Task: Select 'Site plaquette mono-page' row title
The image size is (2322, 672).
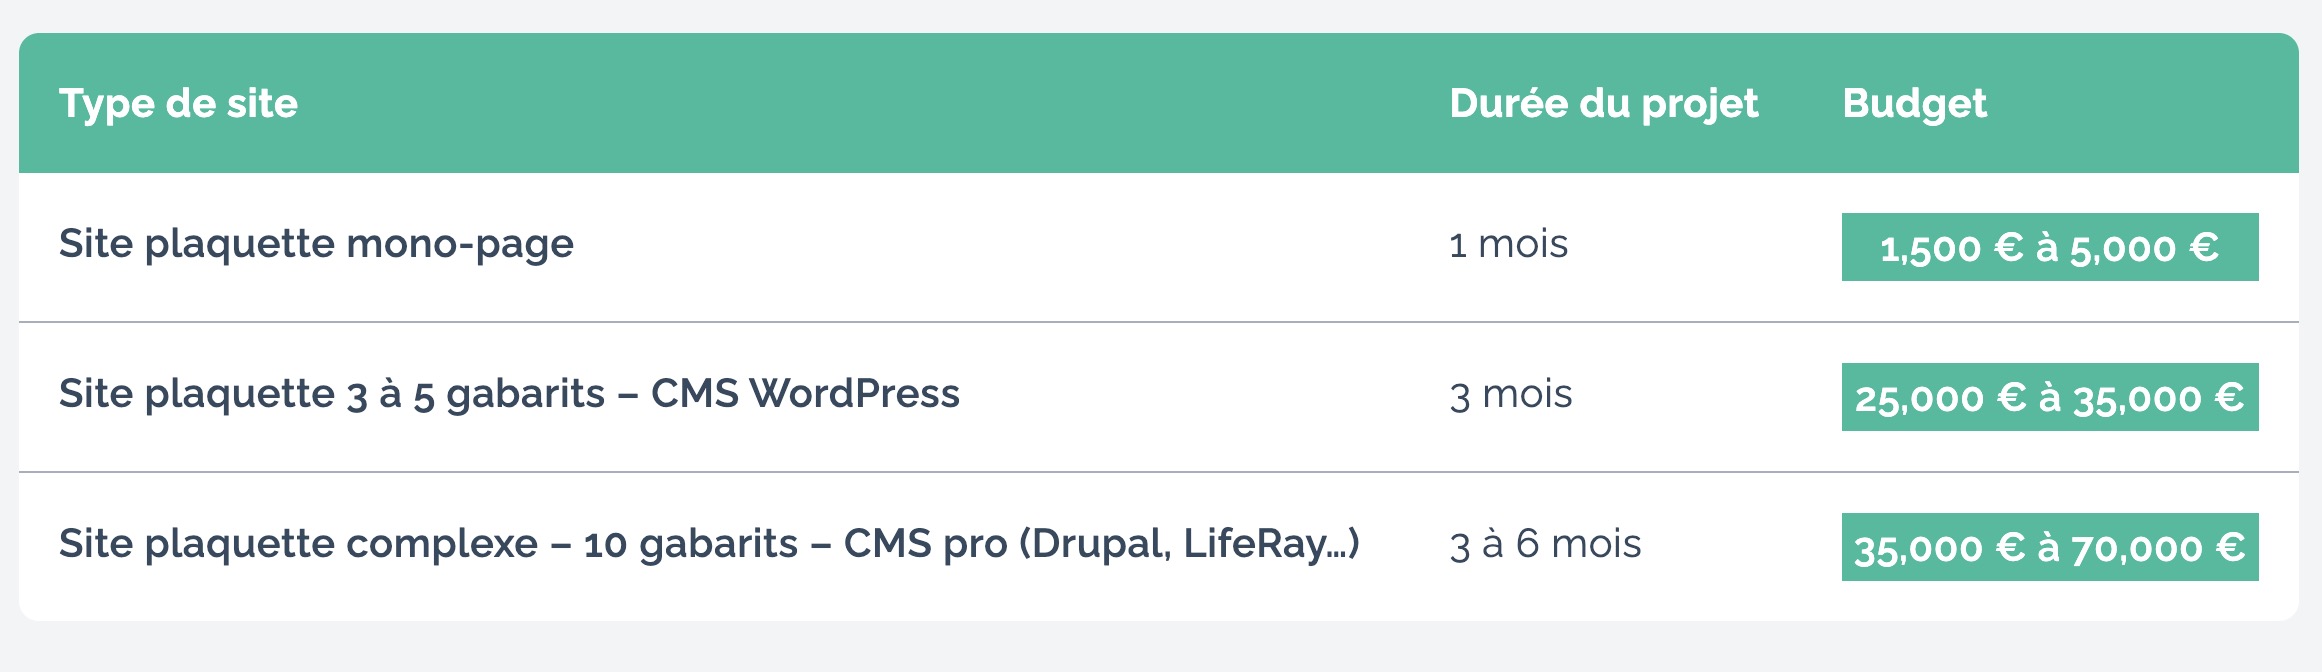Action: point(316,244)
